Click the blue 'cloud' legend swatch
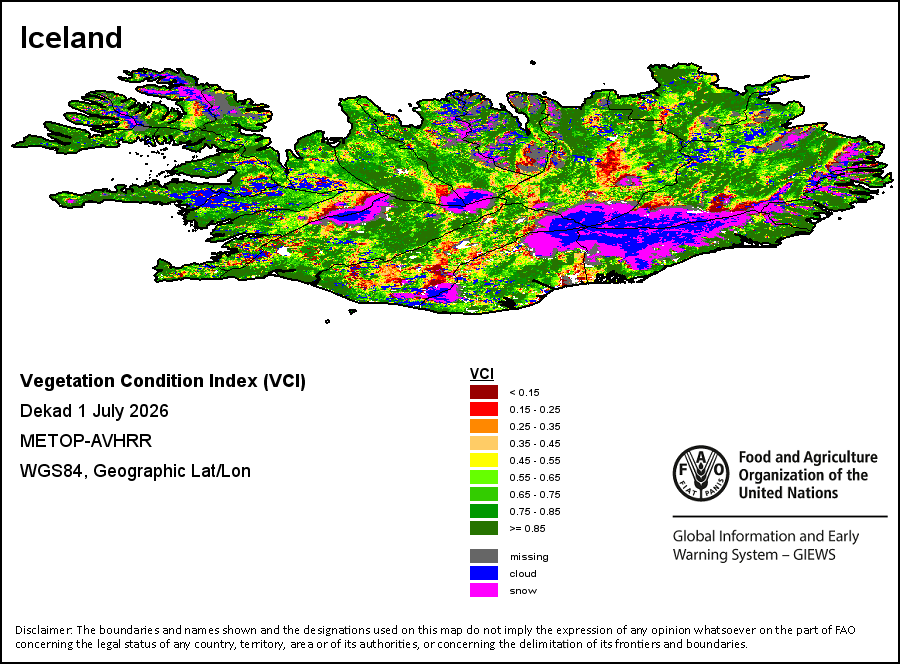900x664 pixels. [484, 573]
